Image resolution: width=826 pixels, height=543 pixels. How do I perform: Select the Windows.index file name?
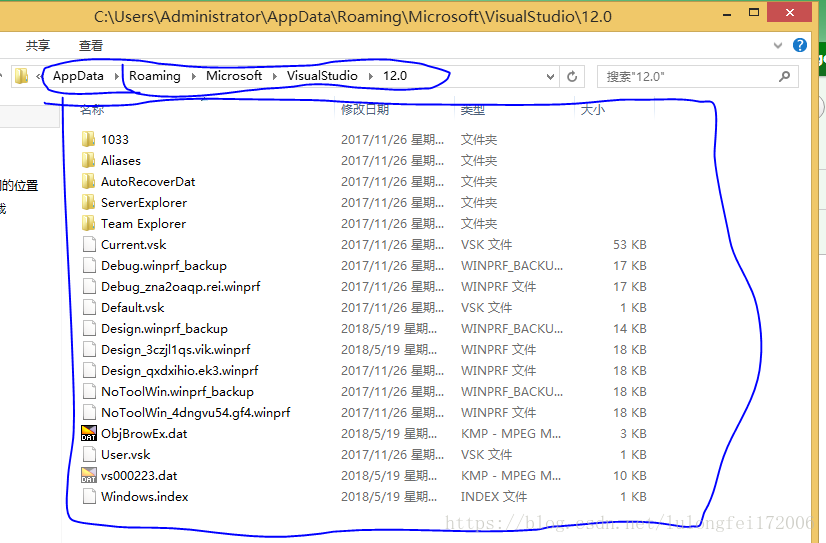pyautogui.click(x=144, y=497)
